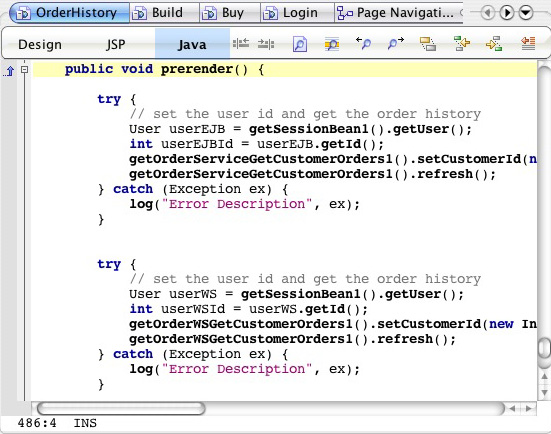The width and height of the screenshot is (551, 434).
Task: Click the Find Selection icon
Action: pos(299,44)
